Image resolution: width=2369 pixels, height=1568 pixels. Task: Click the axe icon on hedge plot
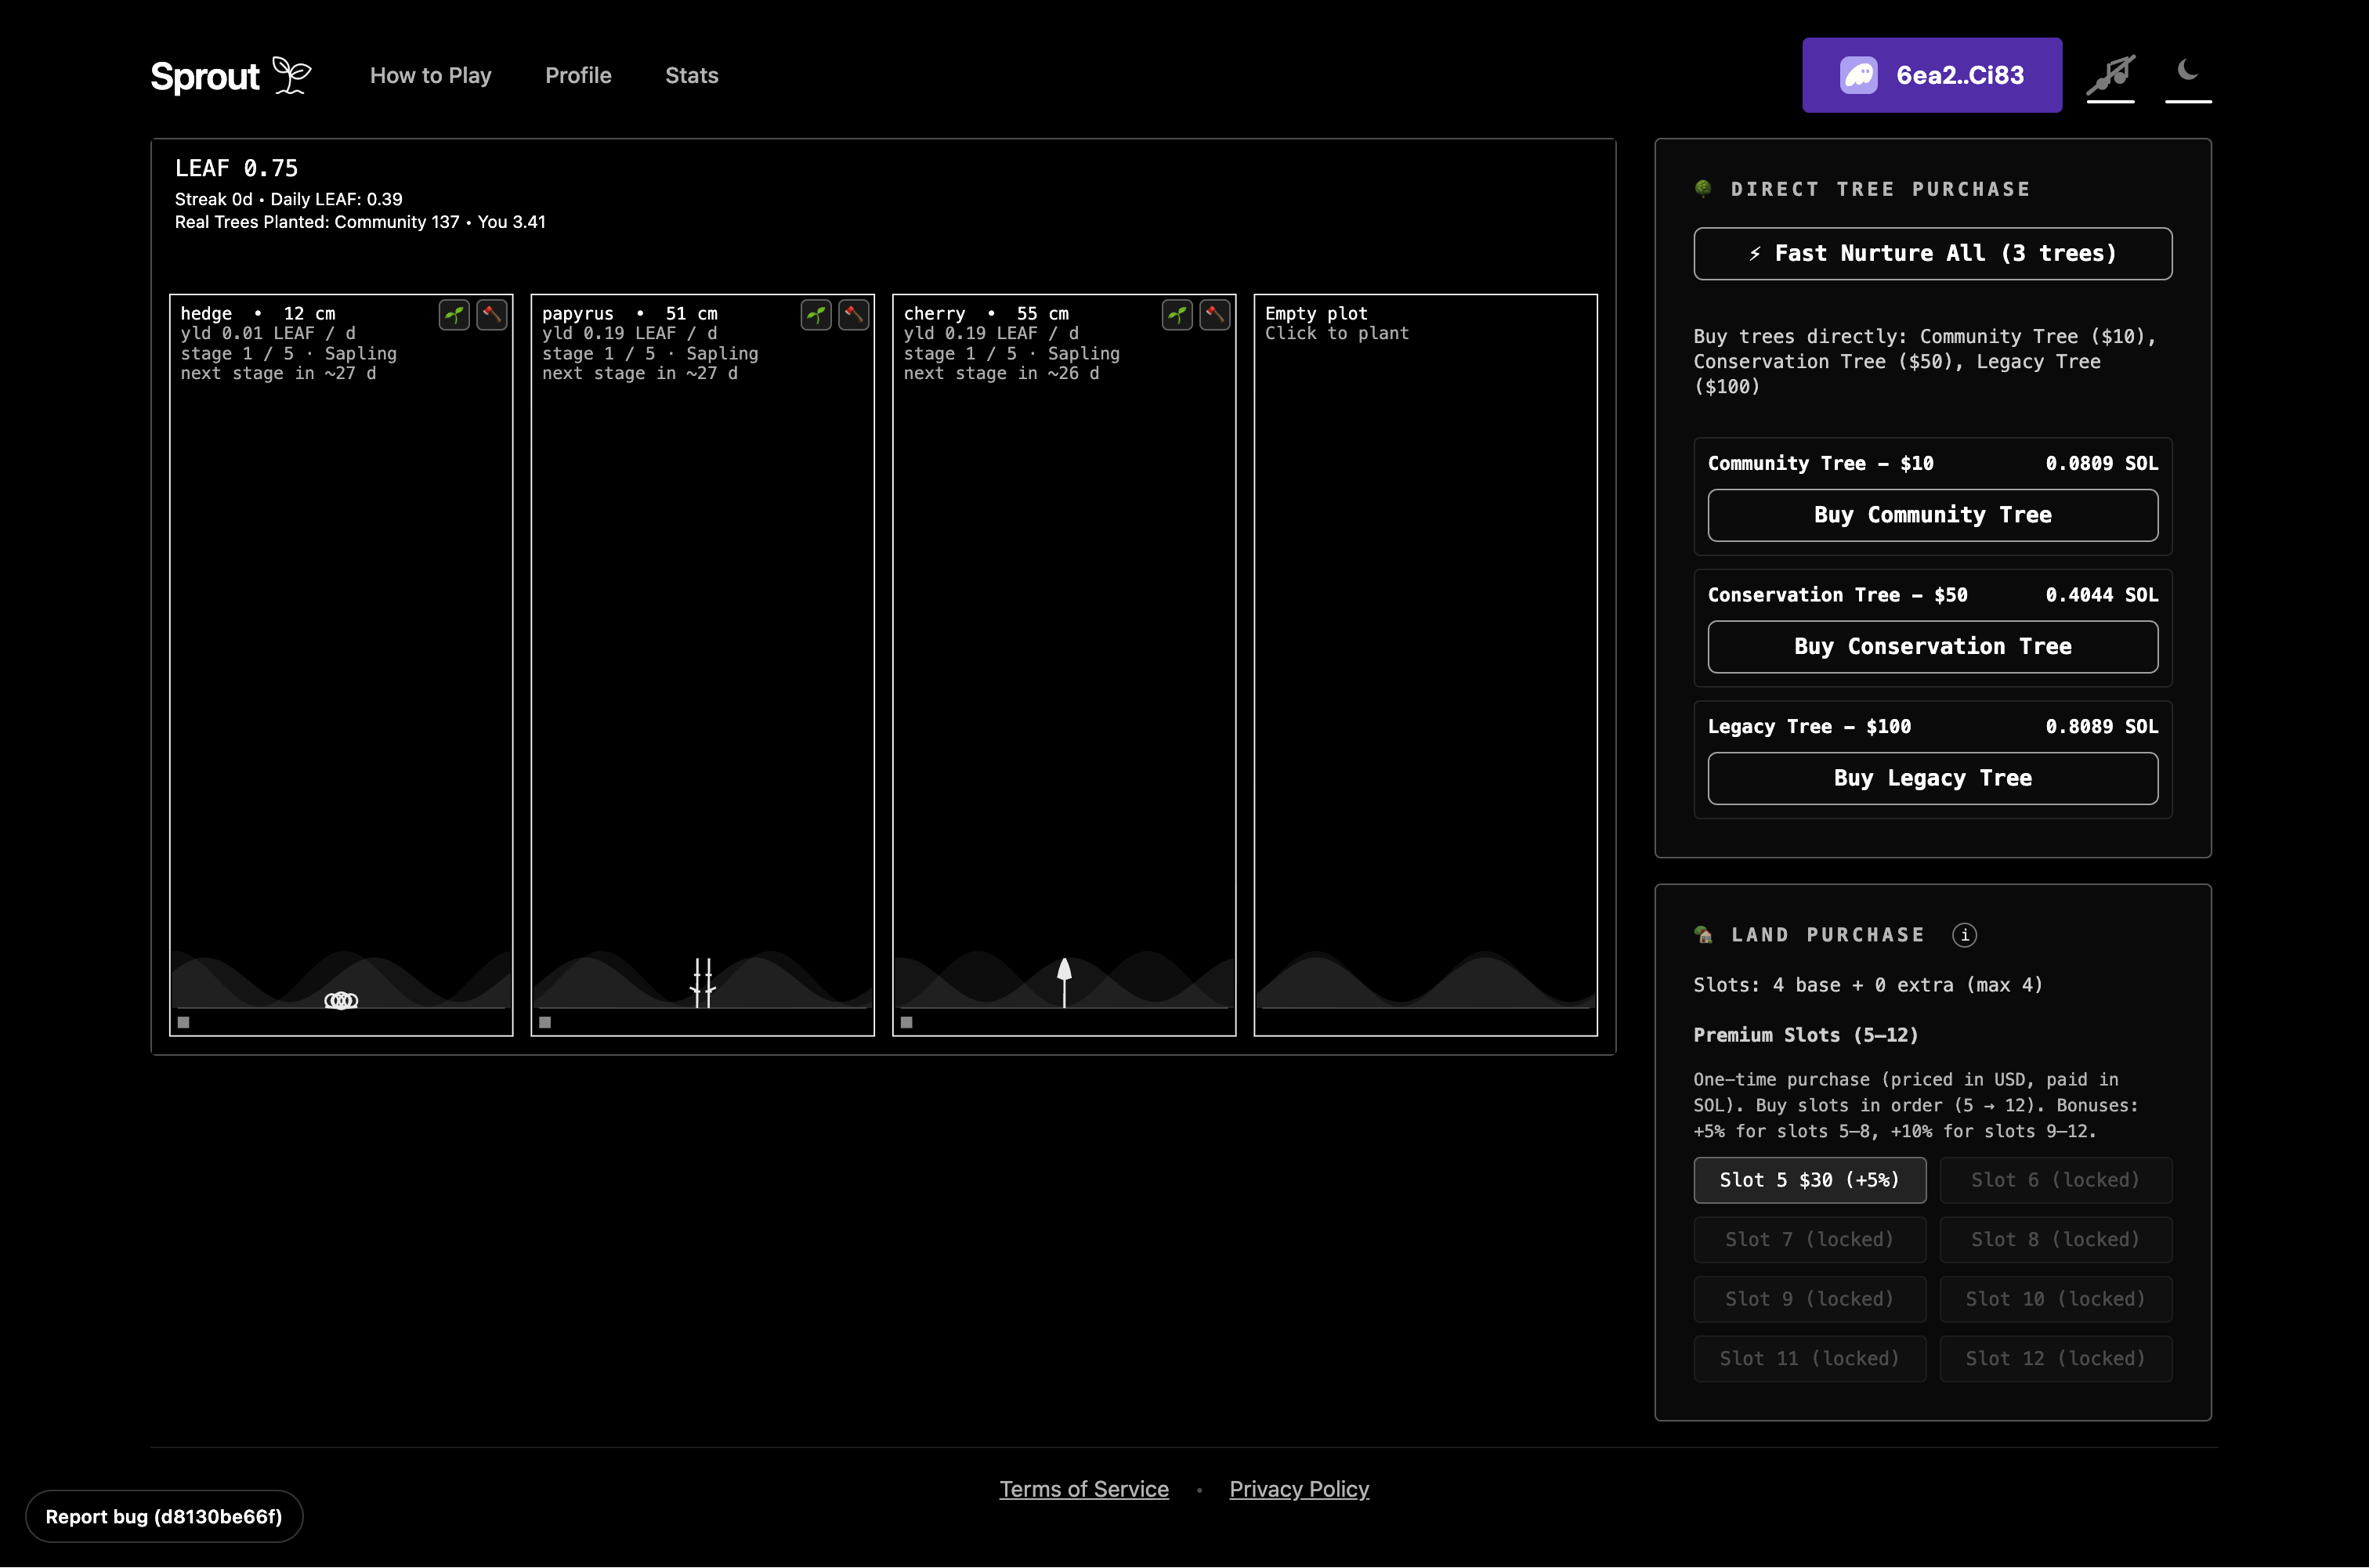click(491, 315)
